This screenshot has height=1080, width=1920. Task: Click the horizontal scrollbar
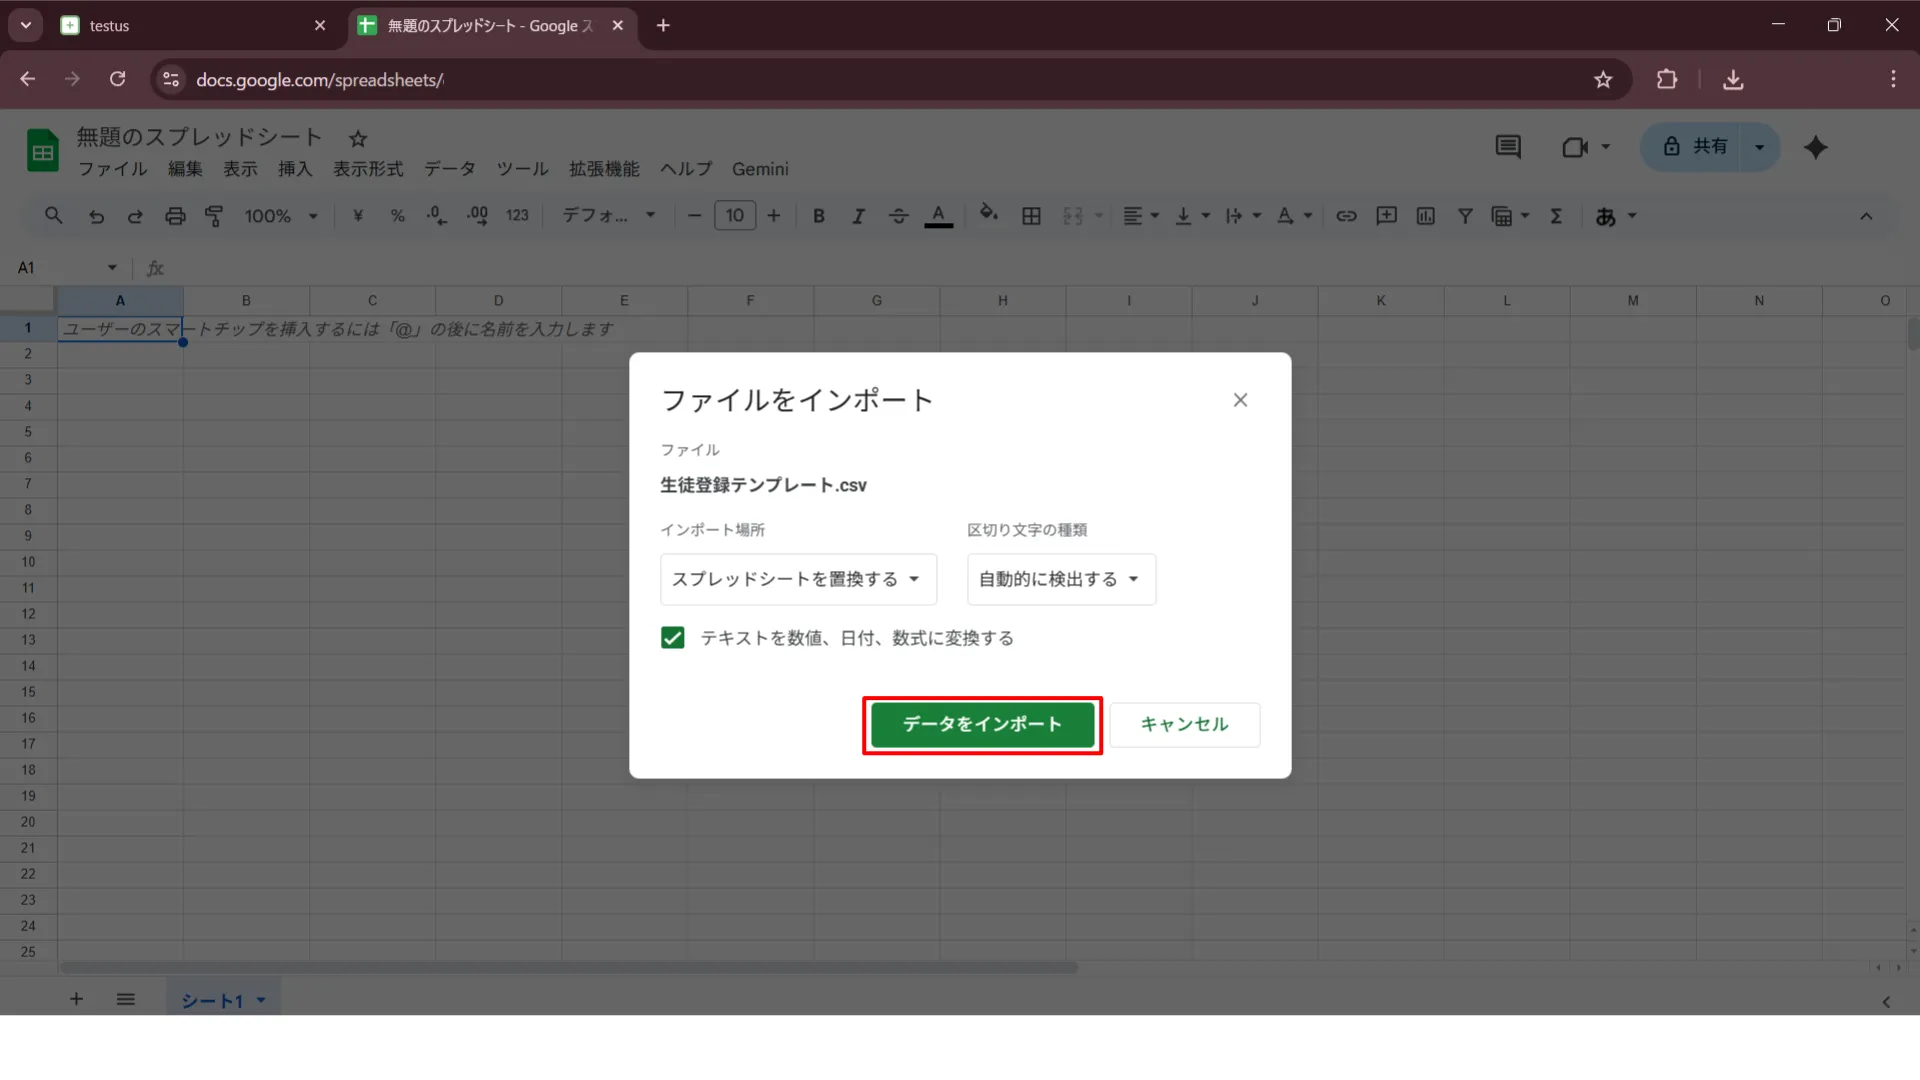568,967
